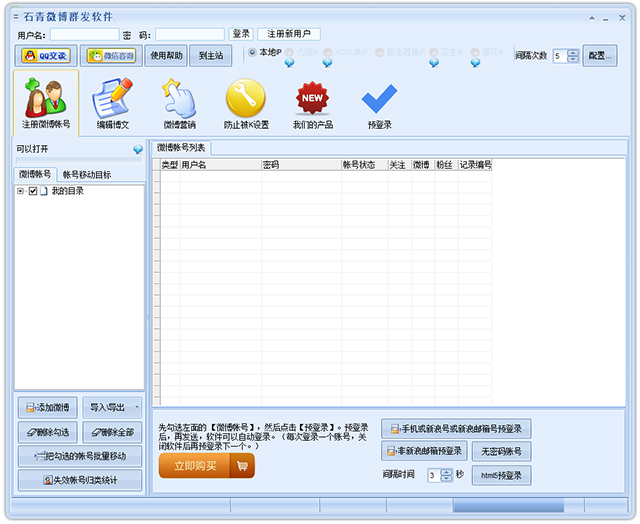Increase the 间隔时间 seconds spinner
The width and height of the screenshot is (640, 524).
click(x=447, y=472)
